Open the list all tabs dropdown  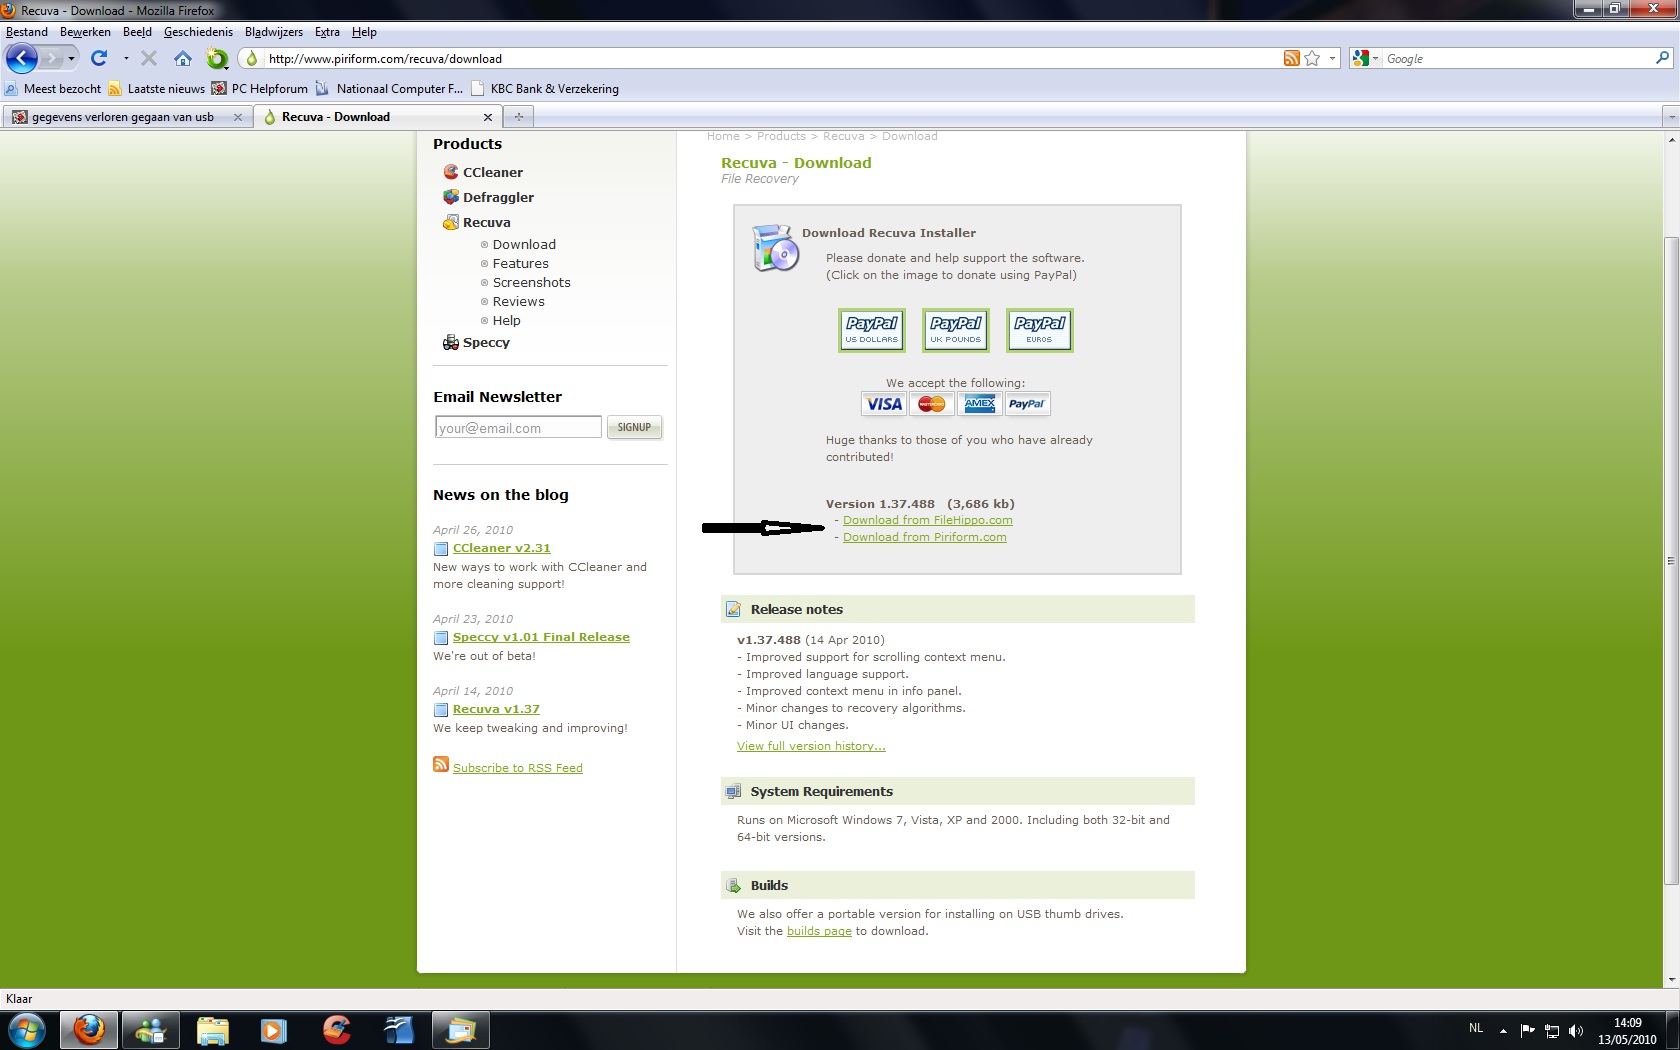coord(1670,117)
